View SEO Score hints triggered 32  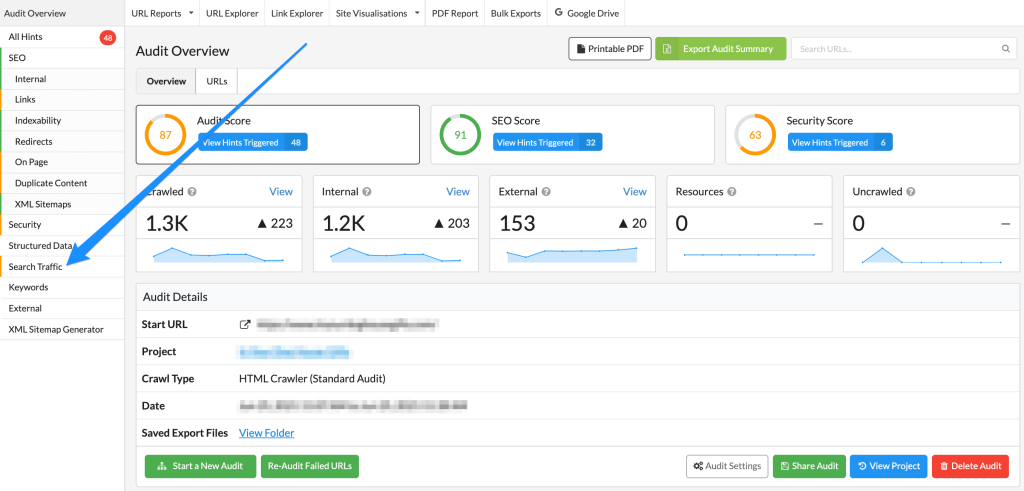click(x=547, y=142)
